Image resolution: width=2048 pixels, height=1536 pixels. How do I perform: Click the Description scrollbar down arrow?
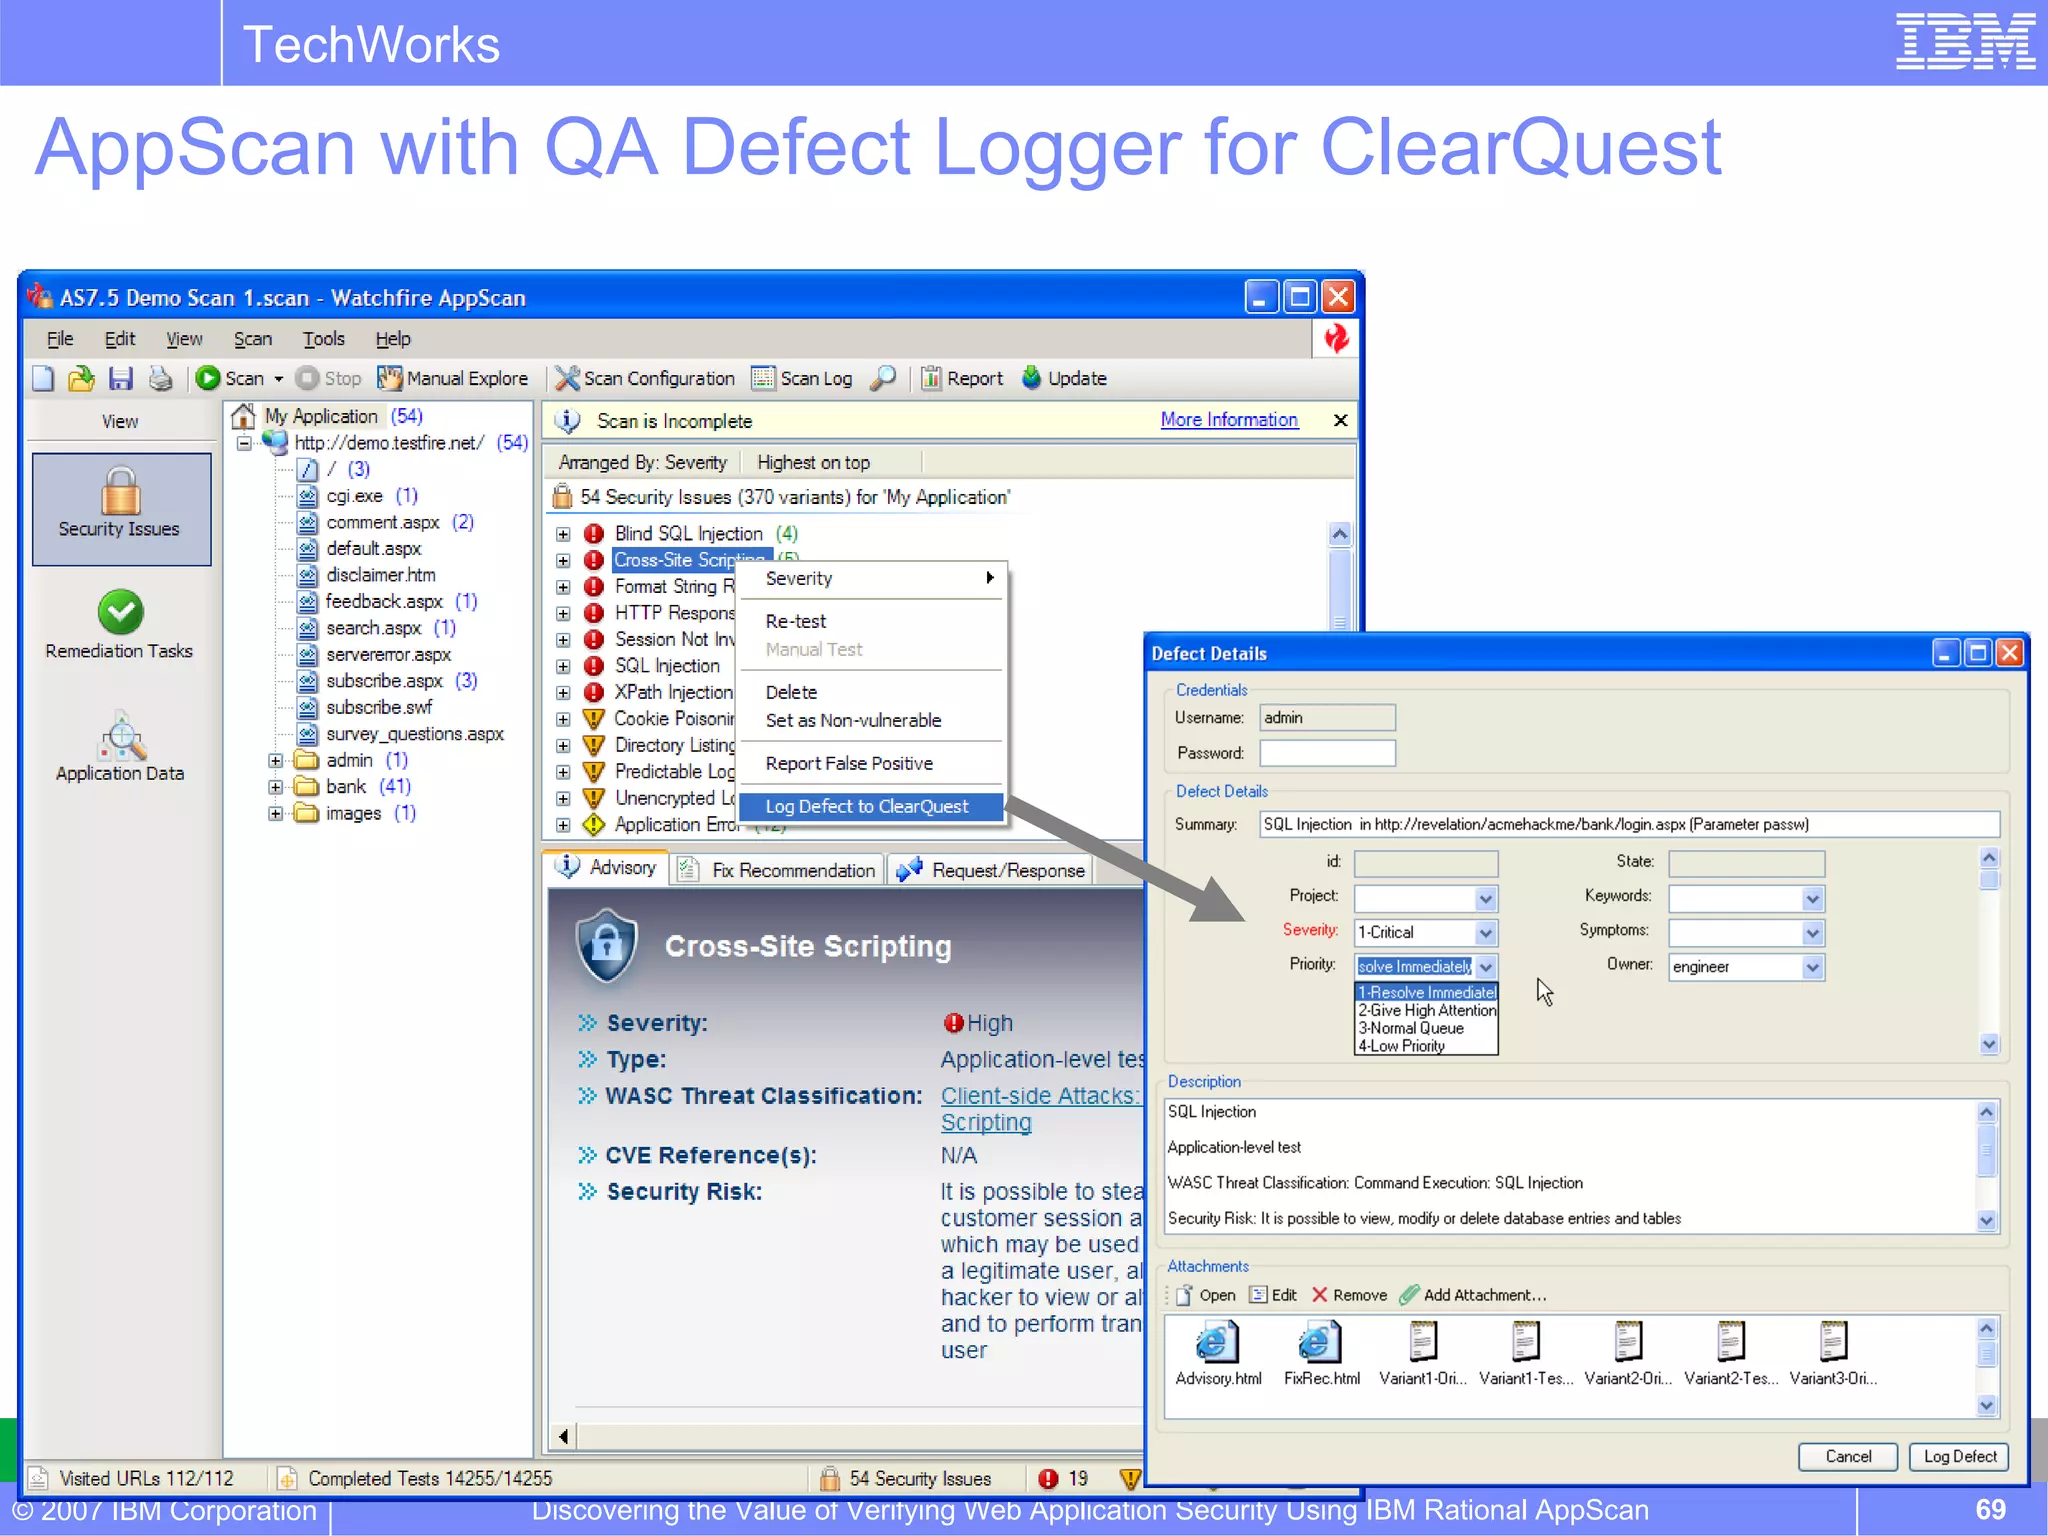[1986, 1220]
